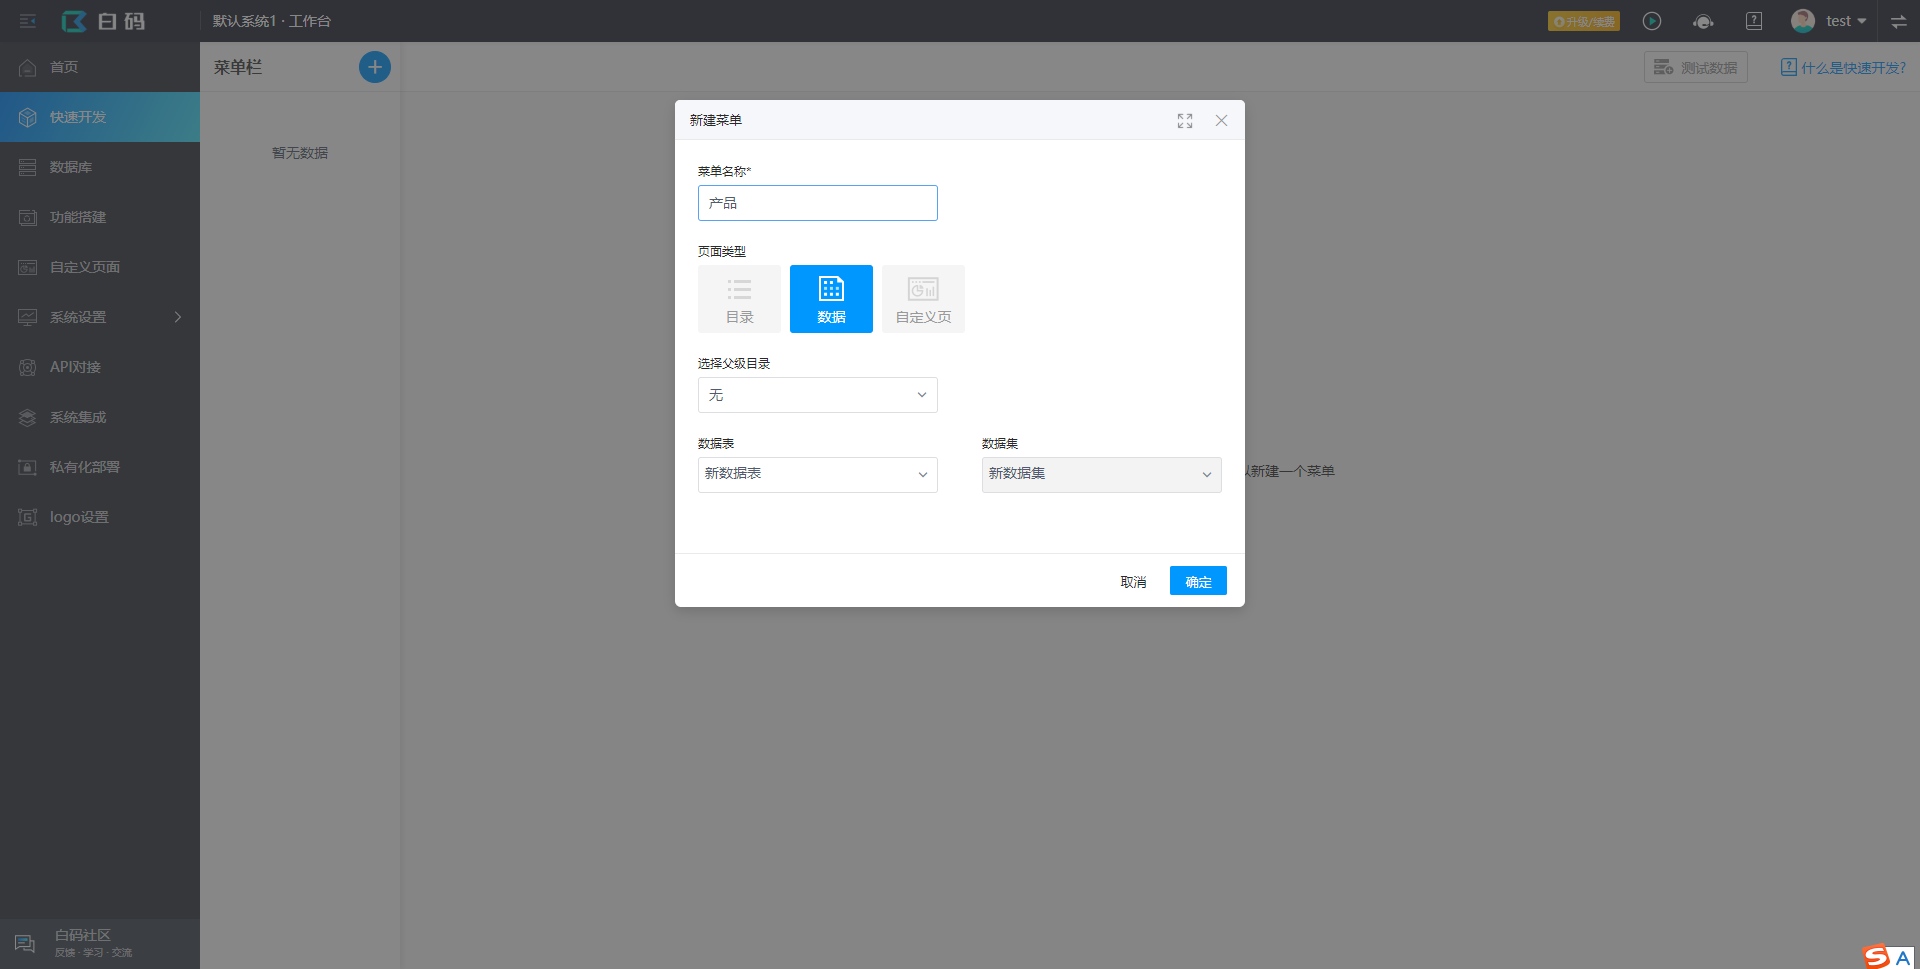
Task: Click the 暂无数据 empty text
Action: [x=300, y=153]
